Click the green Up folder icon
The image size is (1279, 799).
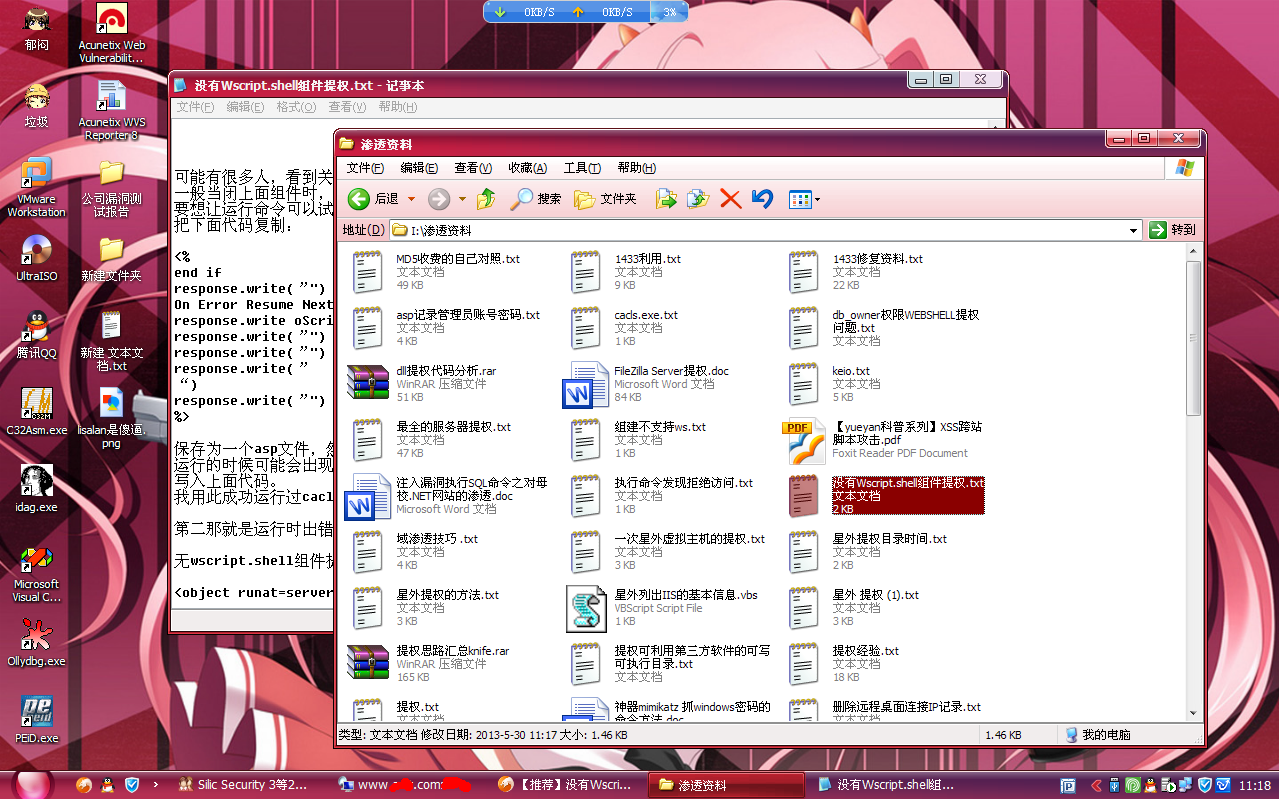coord(486,199)
